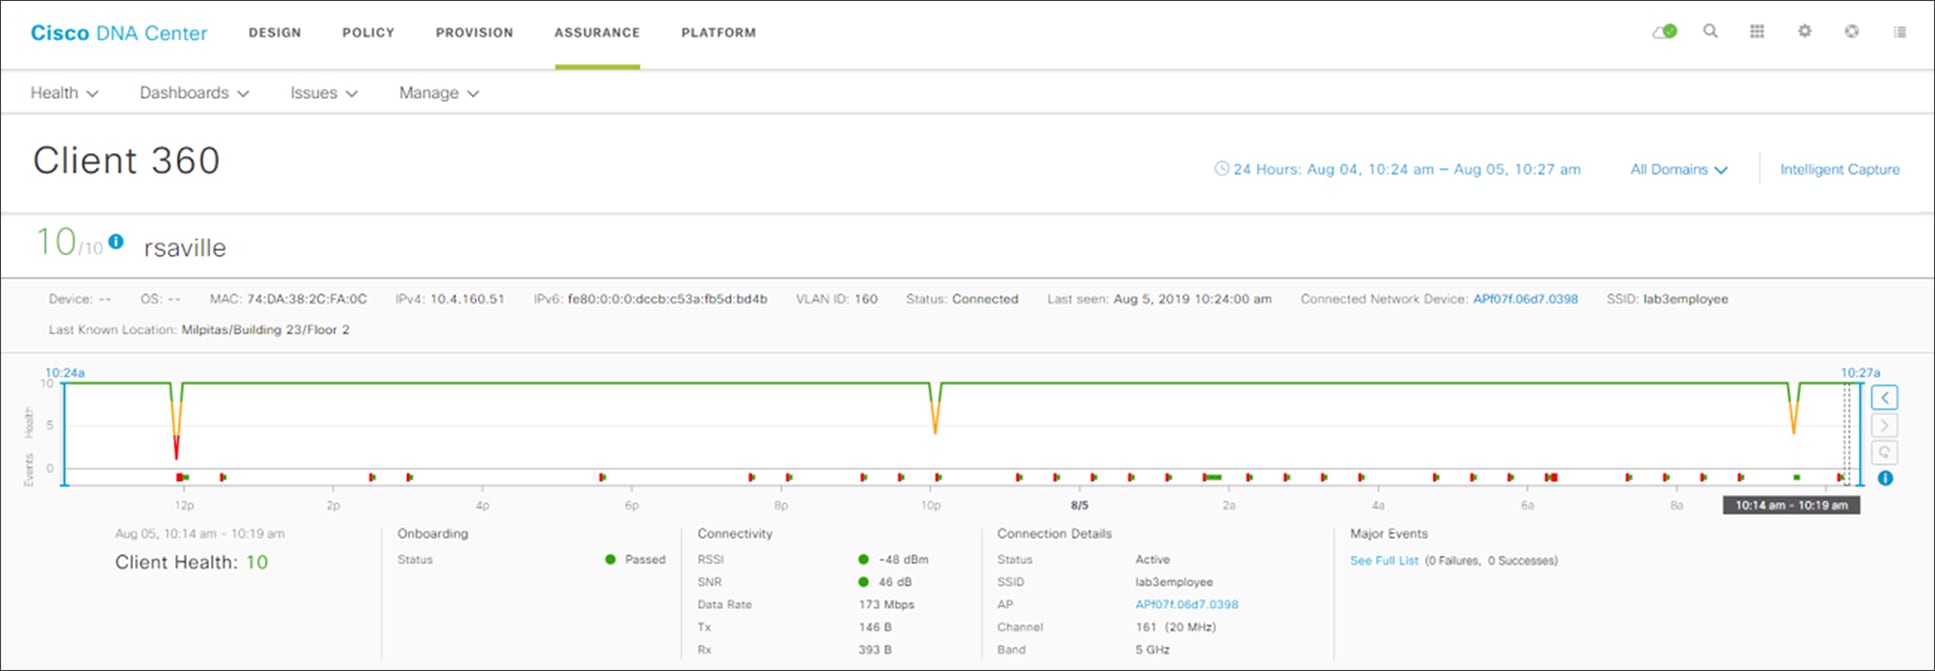Click the 10:27a timeline end handle
This screenshot has height=671, width=1935.
click(1860, 433)
